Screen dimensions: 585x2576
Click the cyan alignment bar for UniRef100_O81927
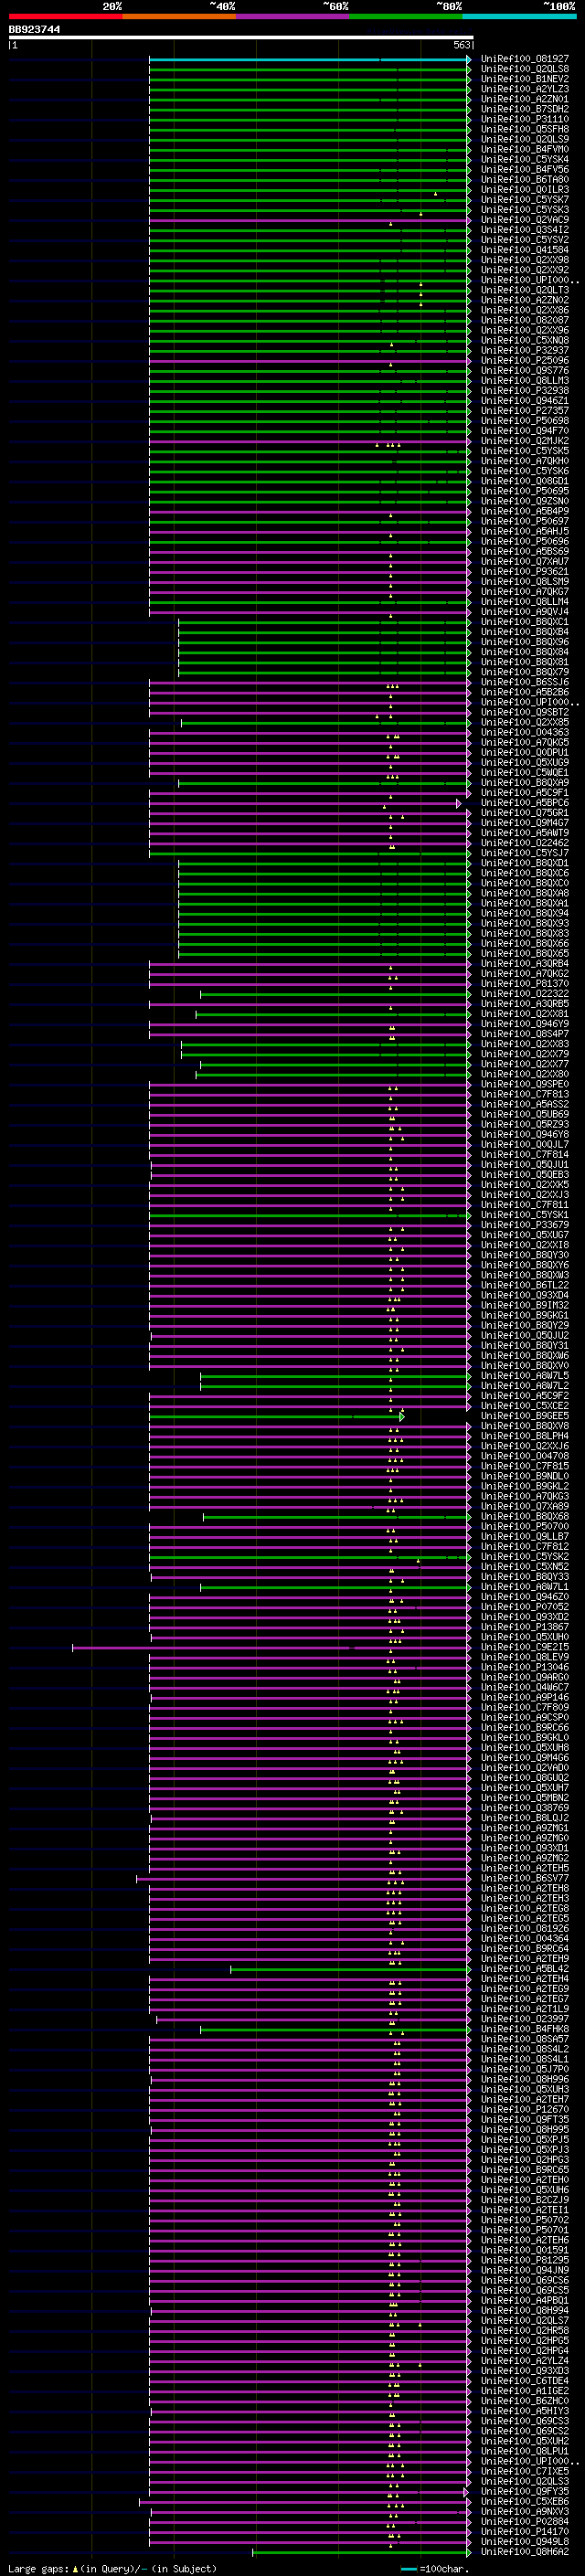[x=309, y=59]
